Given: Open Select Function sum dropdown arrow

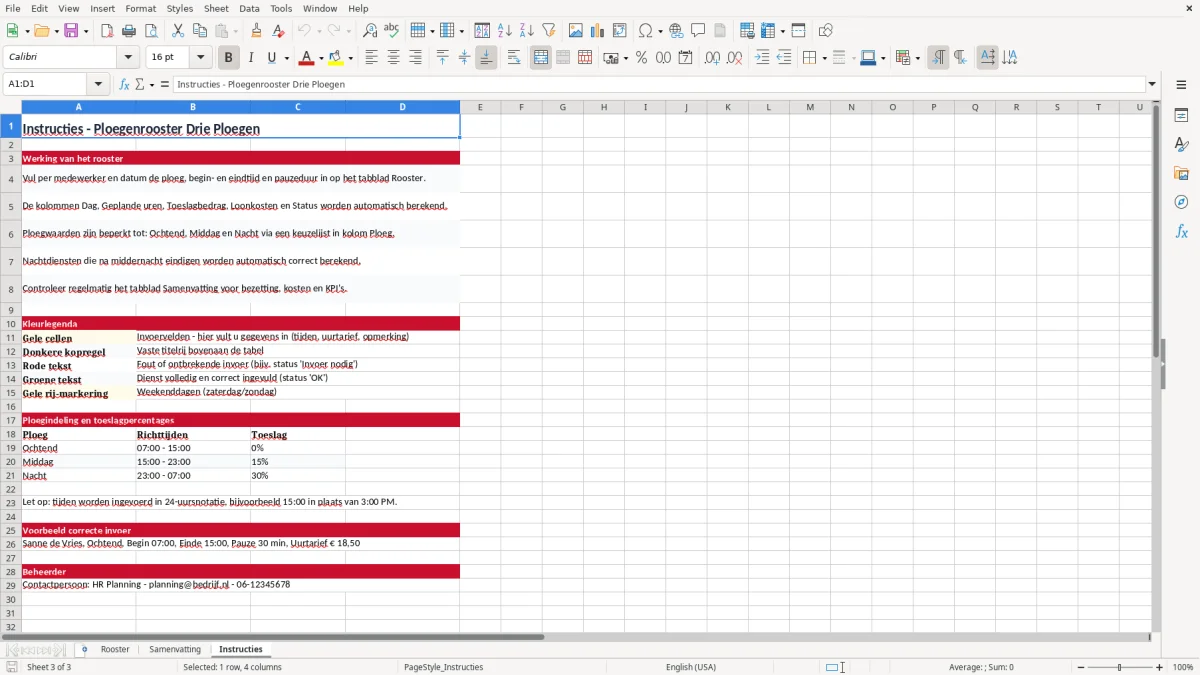Looking at the screenshot, I should coord(151,84).
